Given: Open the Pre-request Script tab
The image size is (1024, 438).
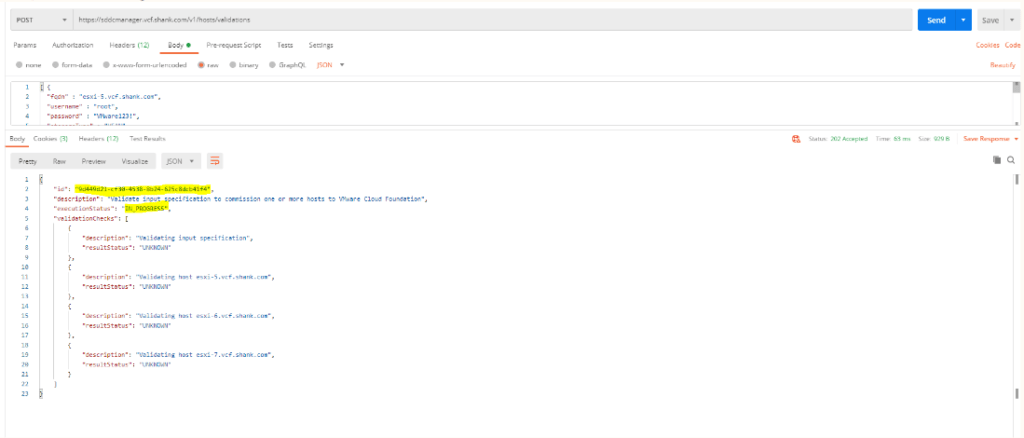Looking at the screenshot, I should [x=236, y=45].
